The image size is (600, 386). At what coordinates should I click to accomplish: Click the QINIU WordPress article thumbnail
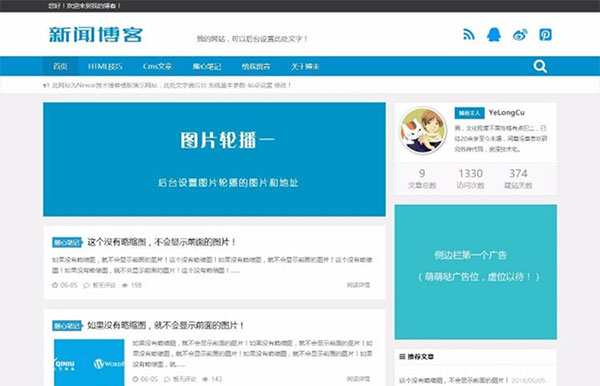(x=89, y=362)
